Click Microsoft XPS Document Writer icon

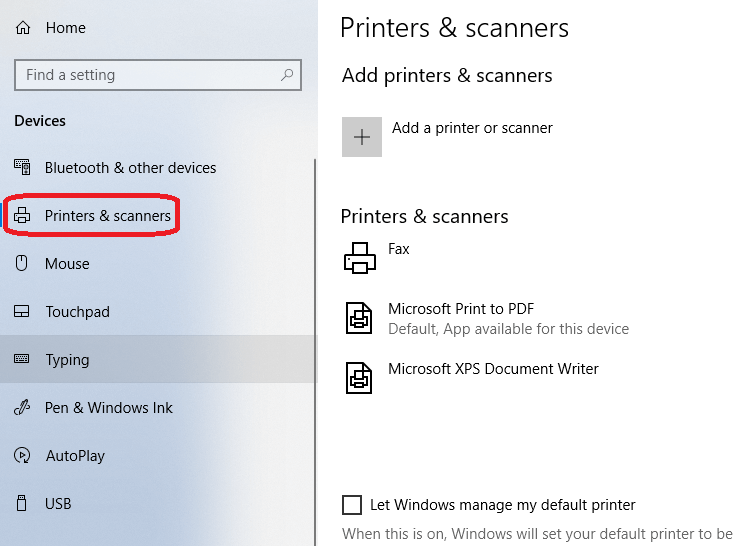359,378
